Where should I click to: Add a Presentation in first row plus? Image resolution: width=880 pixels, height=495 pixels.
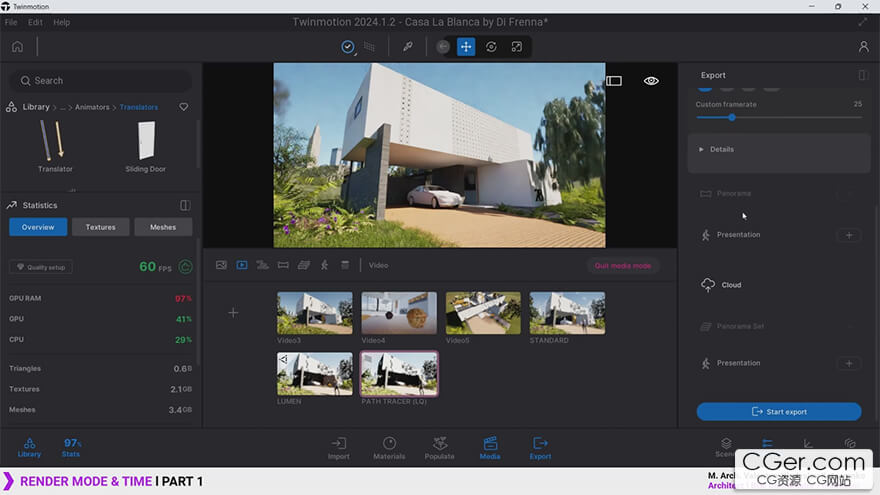tap(849, 235)
